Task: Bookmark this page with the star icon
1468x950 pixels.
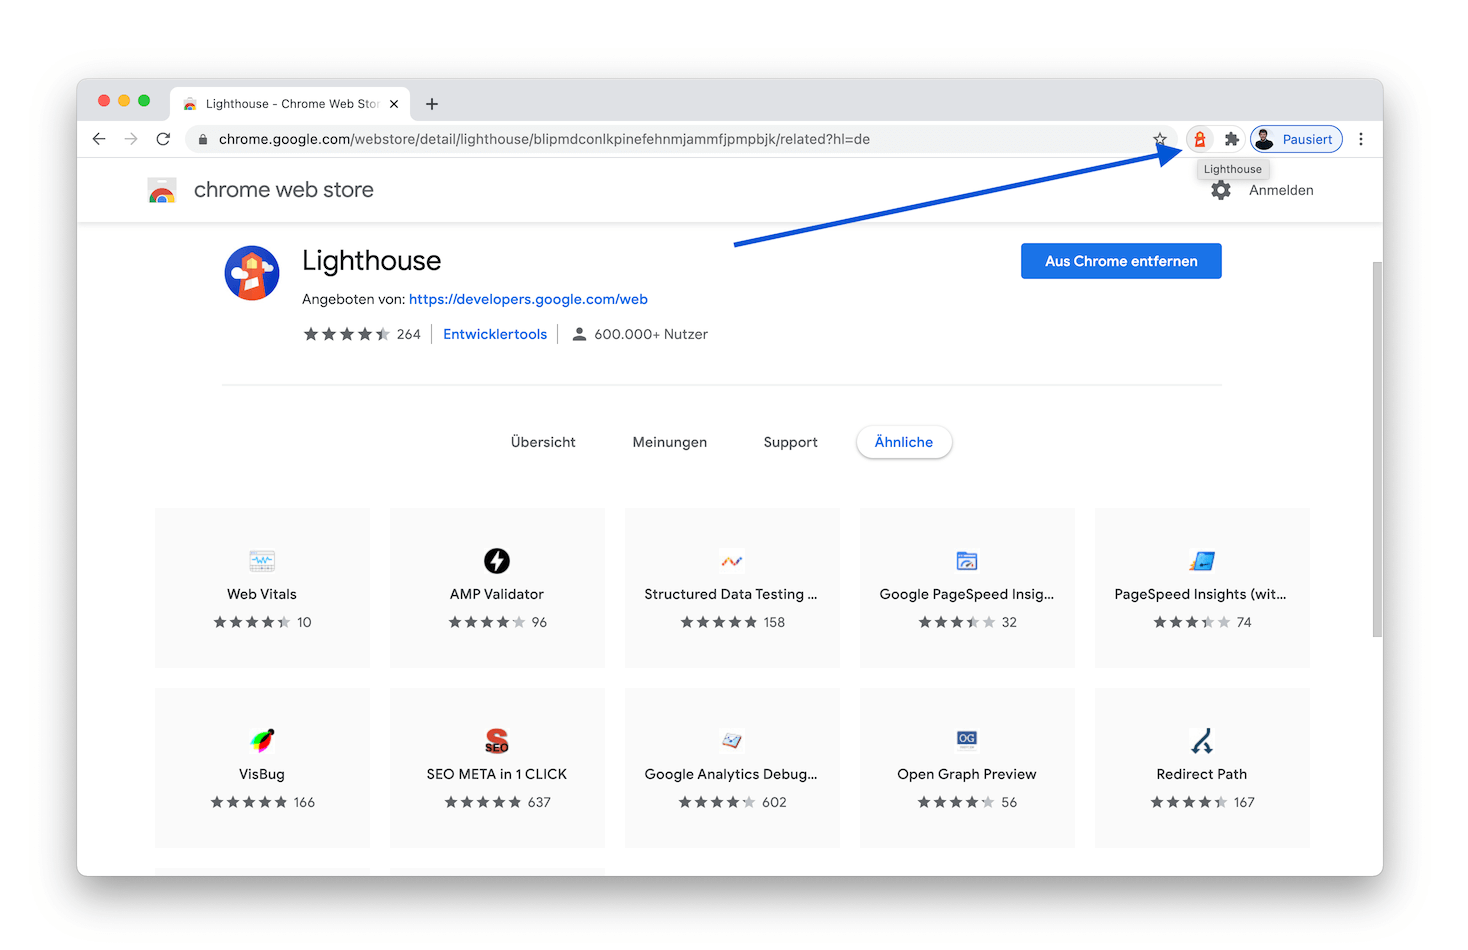Action: point(1160,139)
